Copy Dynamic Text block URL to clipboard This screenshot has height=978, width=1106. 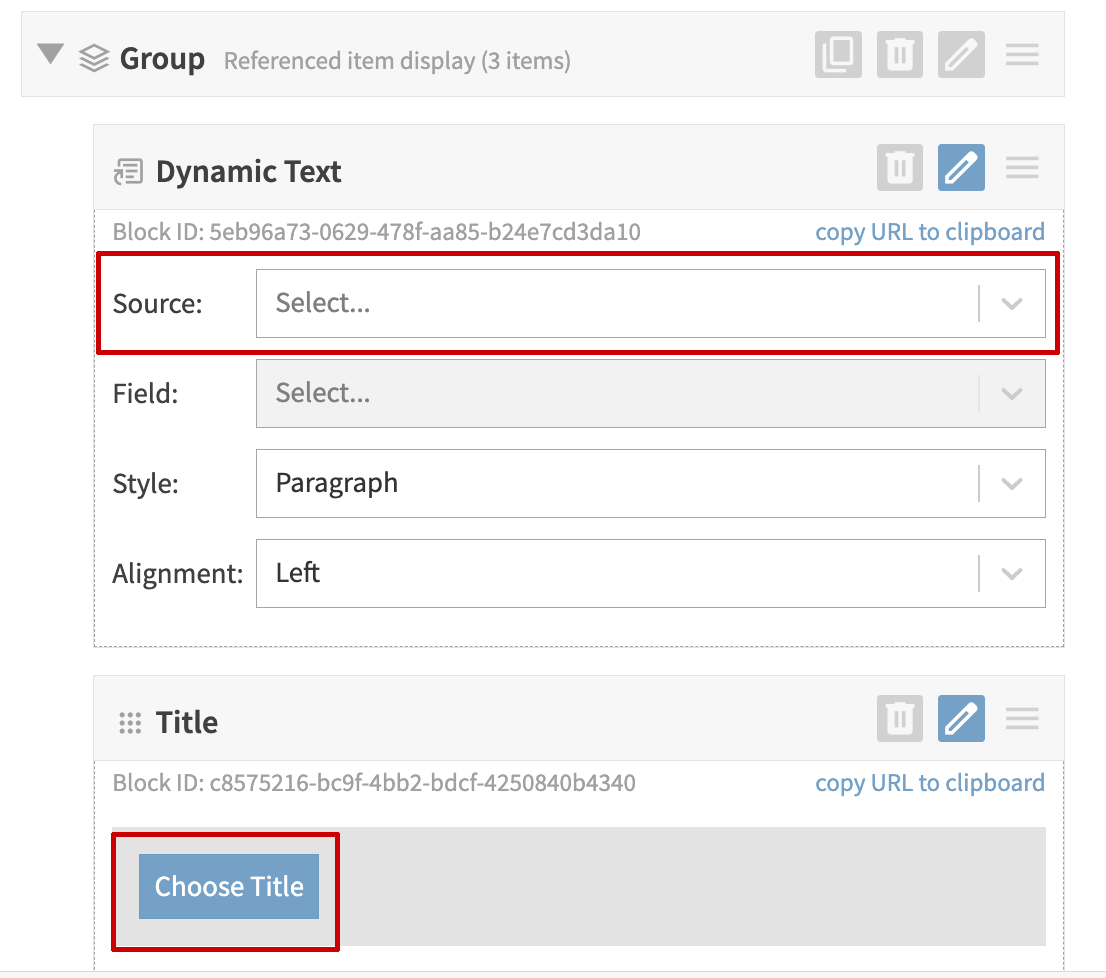pyautogui.click(x=929, y=231)
